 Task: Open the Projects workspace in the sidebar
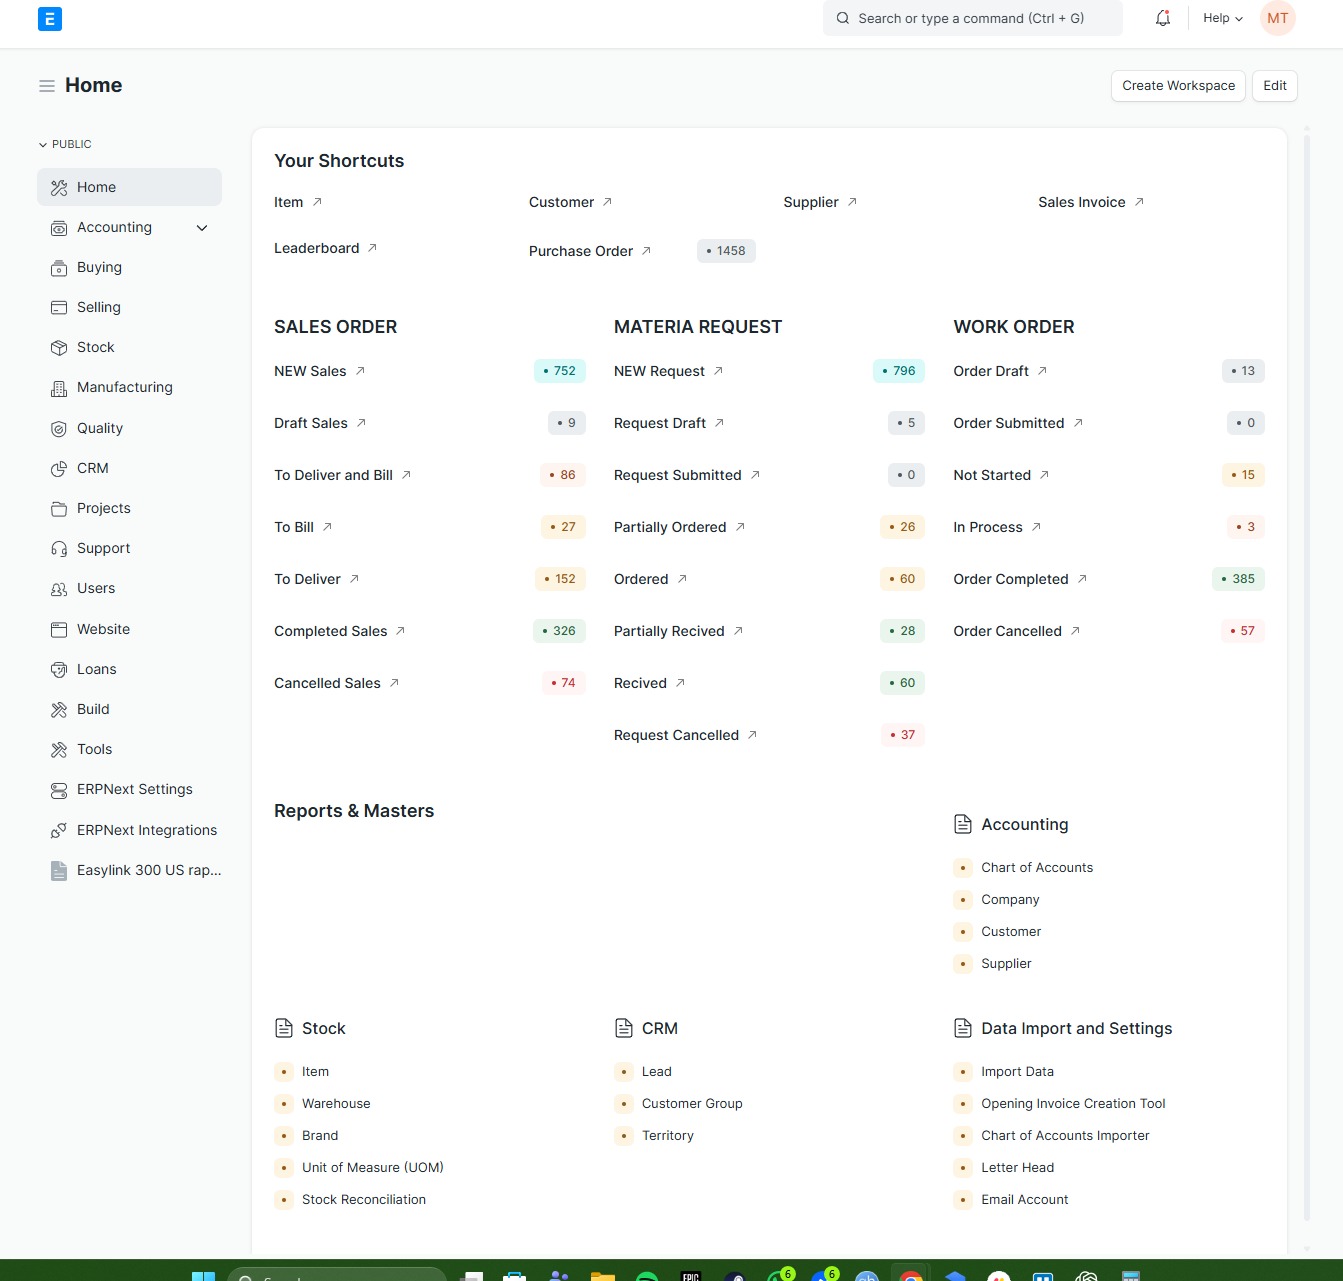103,508
